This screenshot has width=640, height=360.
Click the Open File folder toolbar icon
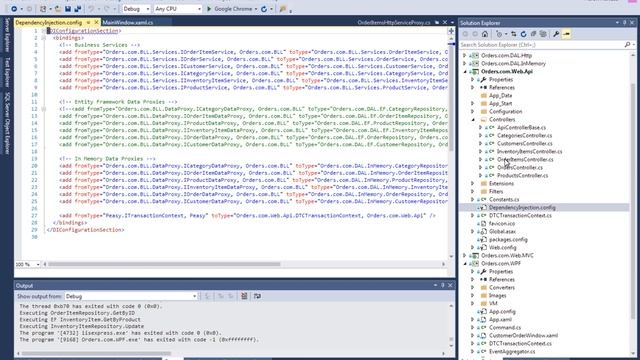pos(58,9)
